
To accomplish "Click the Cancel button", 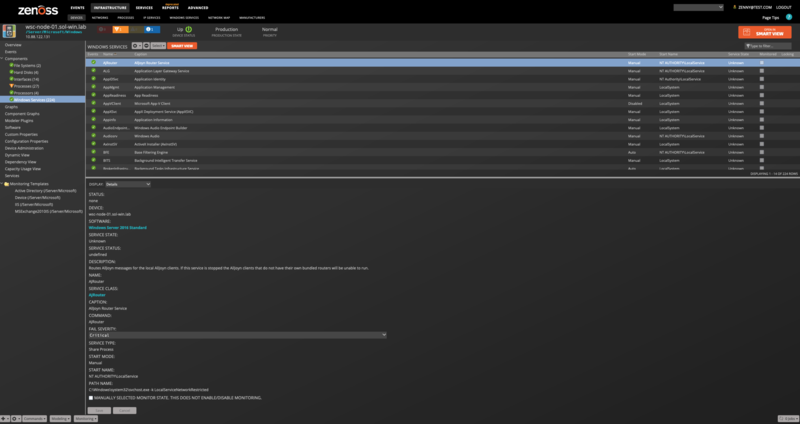I will [124, 410].
